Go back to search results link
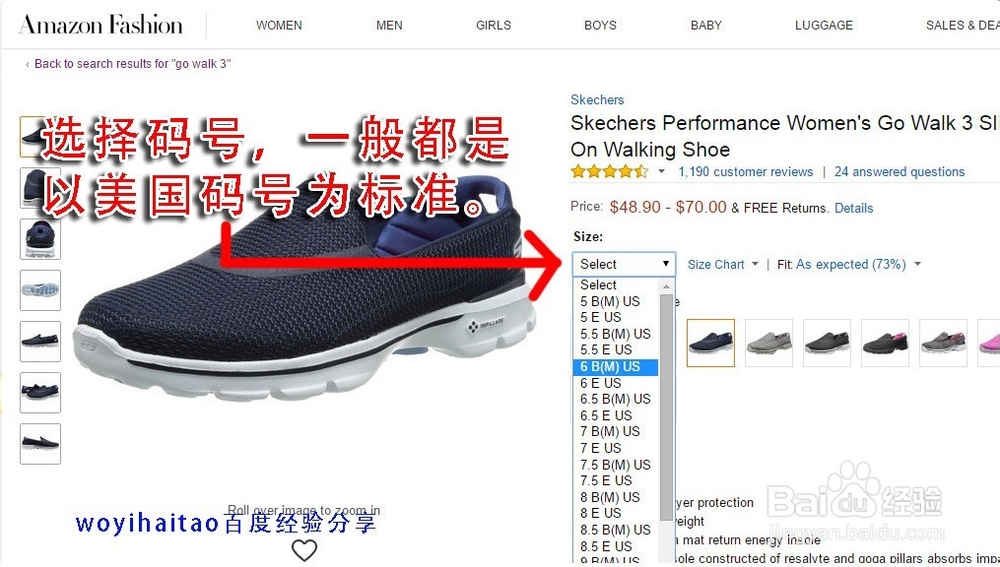The height and width of the screenshot is (567, 1000). 132,64
